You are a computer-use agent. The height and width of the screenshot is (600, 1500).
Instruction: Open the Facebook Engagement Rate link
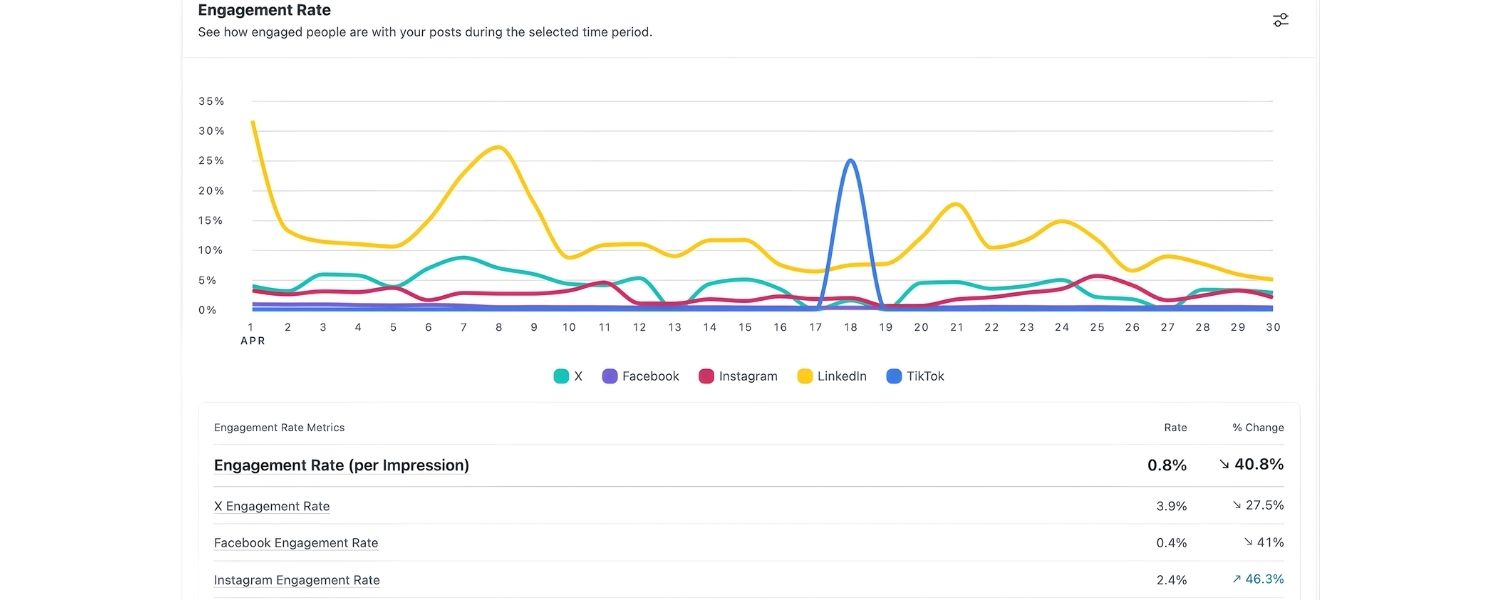pyautogui.click(x=296, y=543)
